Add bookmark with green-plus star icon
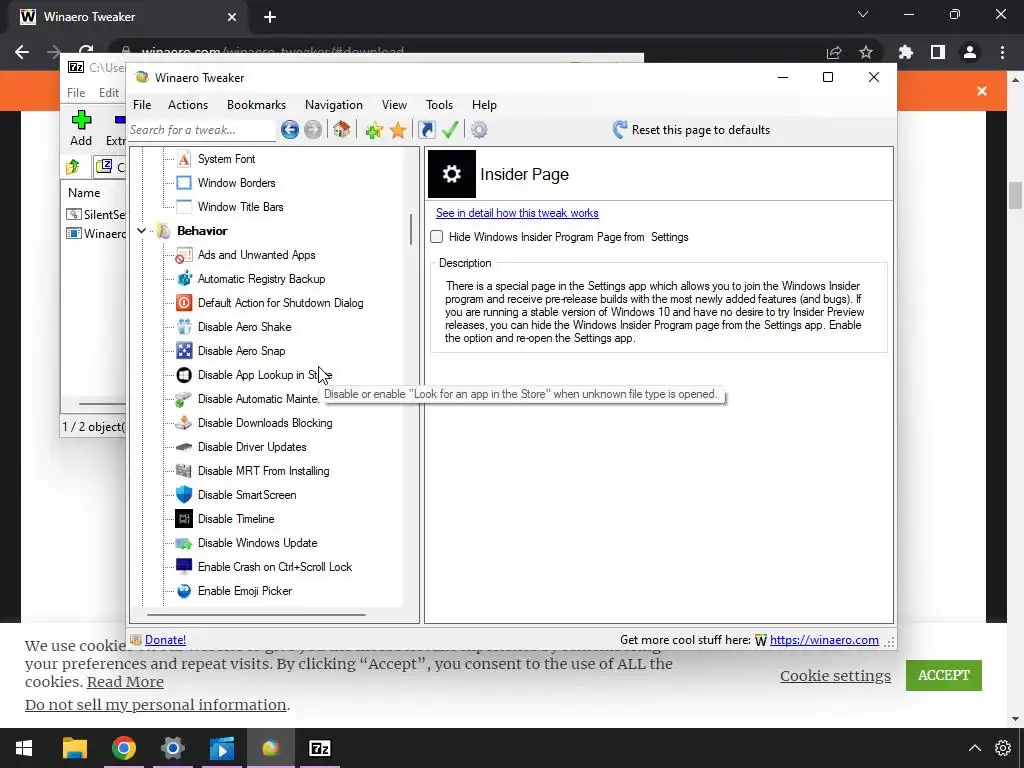This screenshot has width=1024, height=768. pos(374,130)
